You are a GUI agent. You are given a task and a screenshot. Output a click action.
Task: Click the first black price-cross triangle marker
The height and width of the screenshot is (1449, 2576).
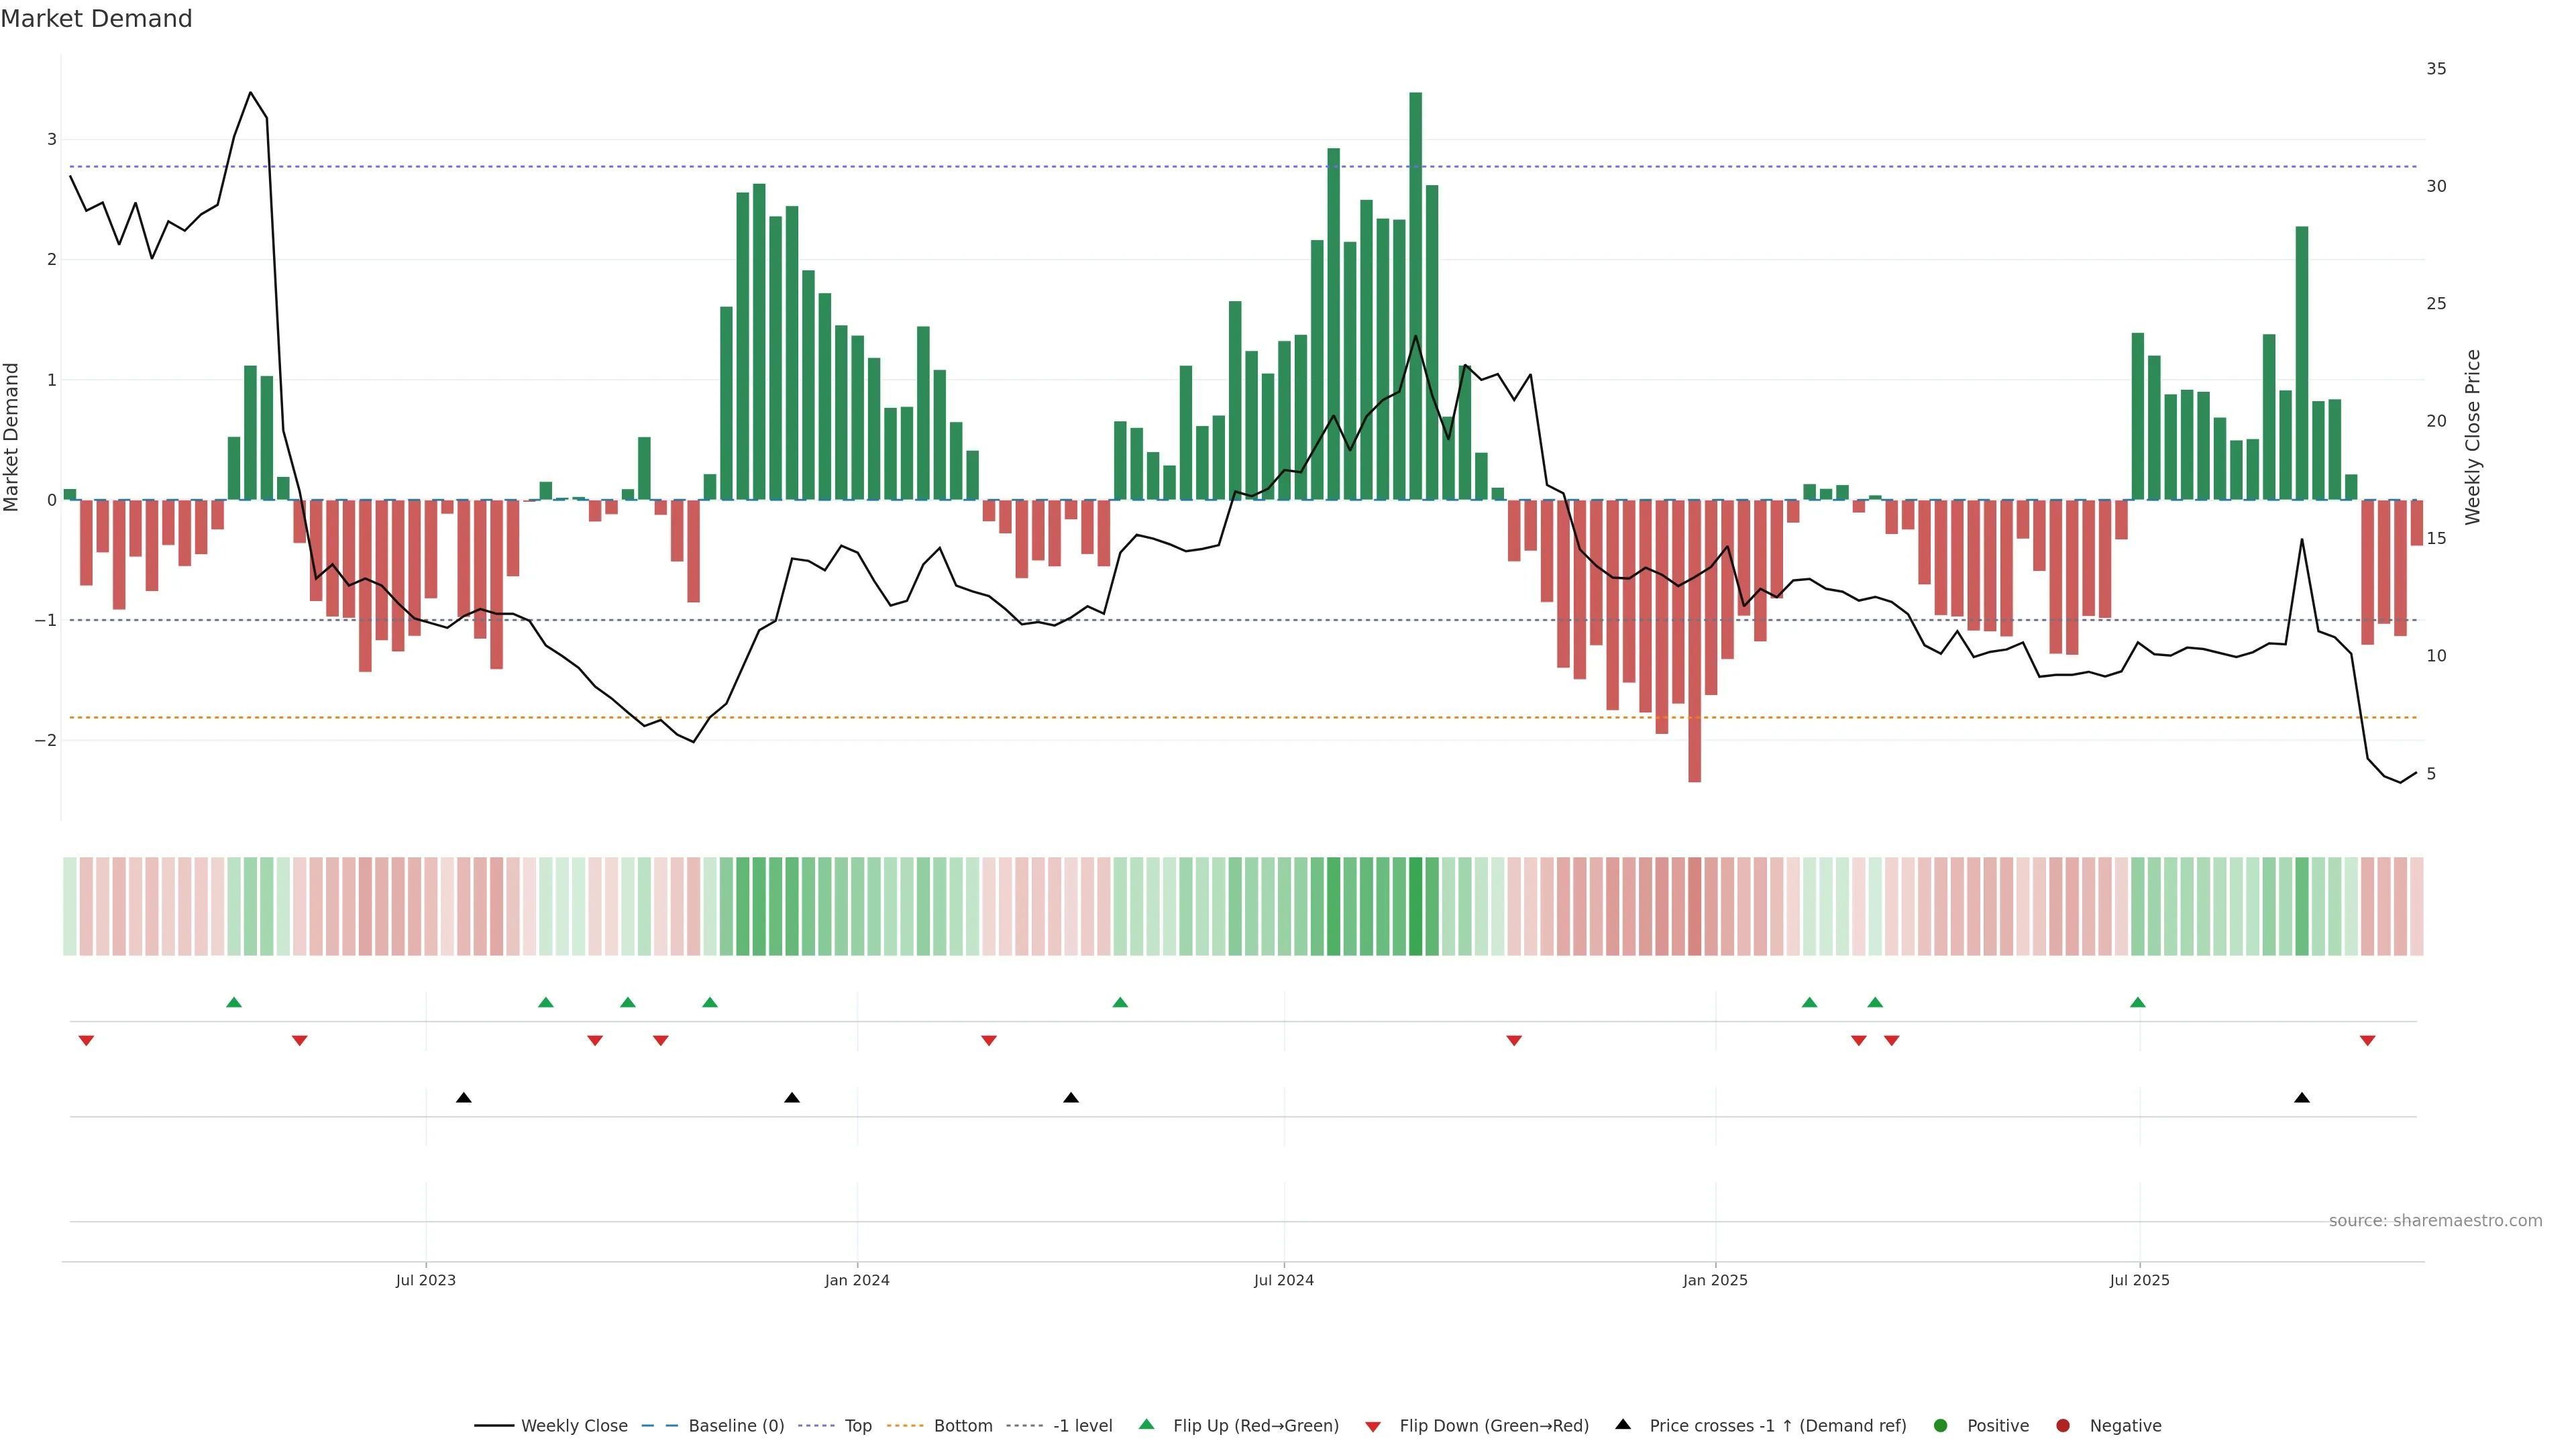464,1098
